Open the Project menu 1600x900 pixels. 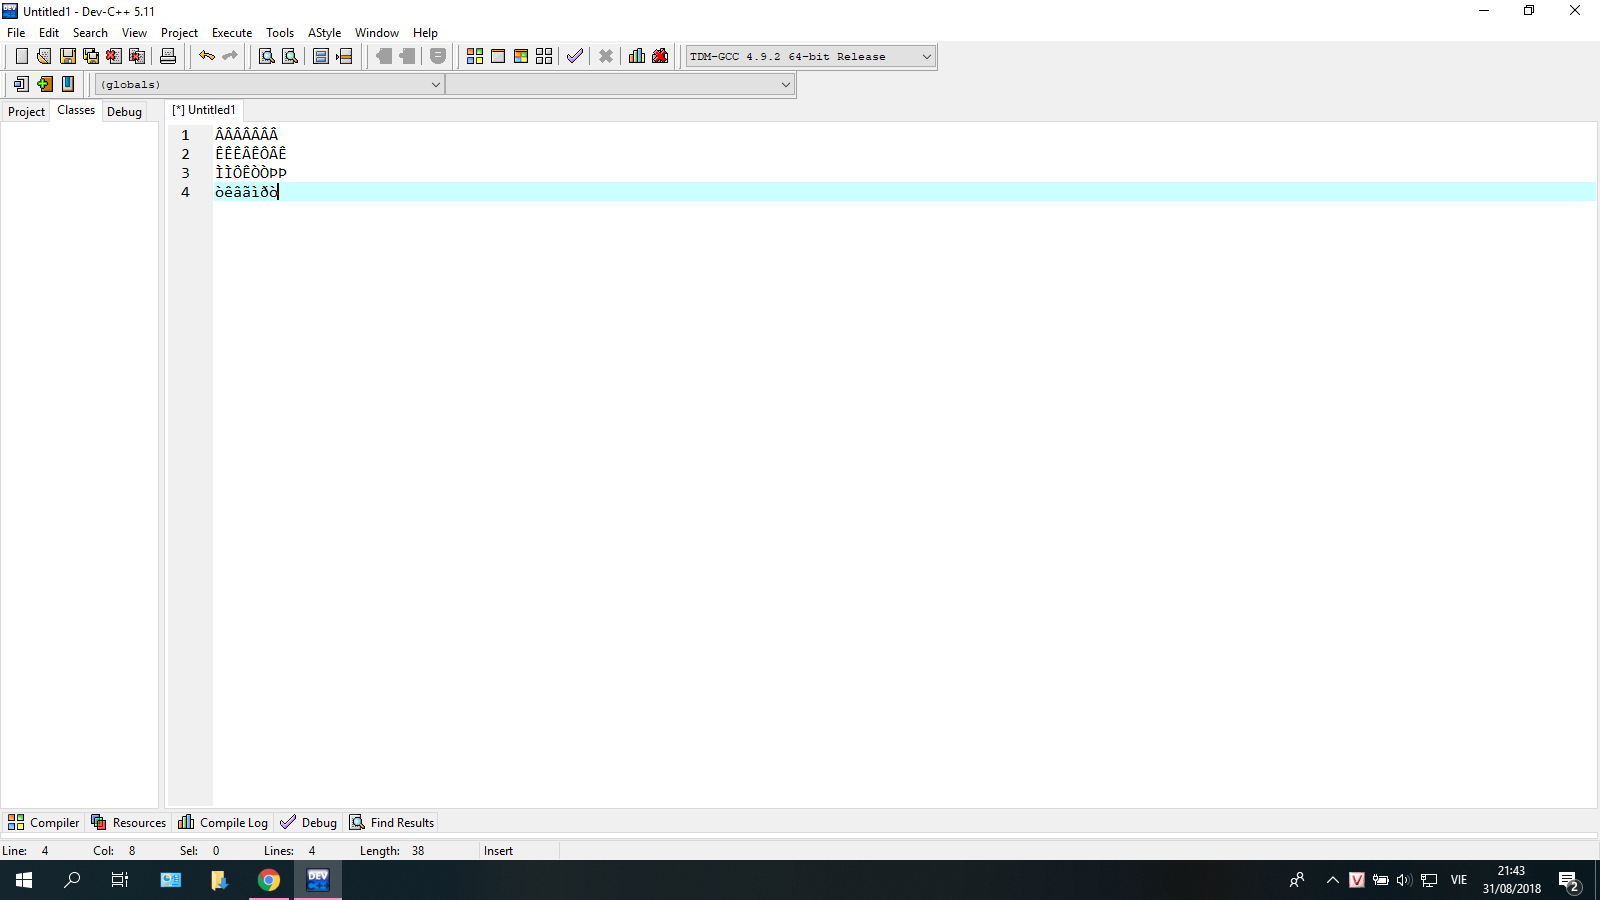(179, 32)
